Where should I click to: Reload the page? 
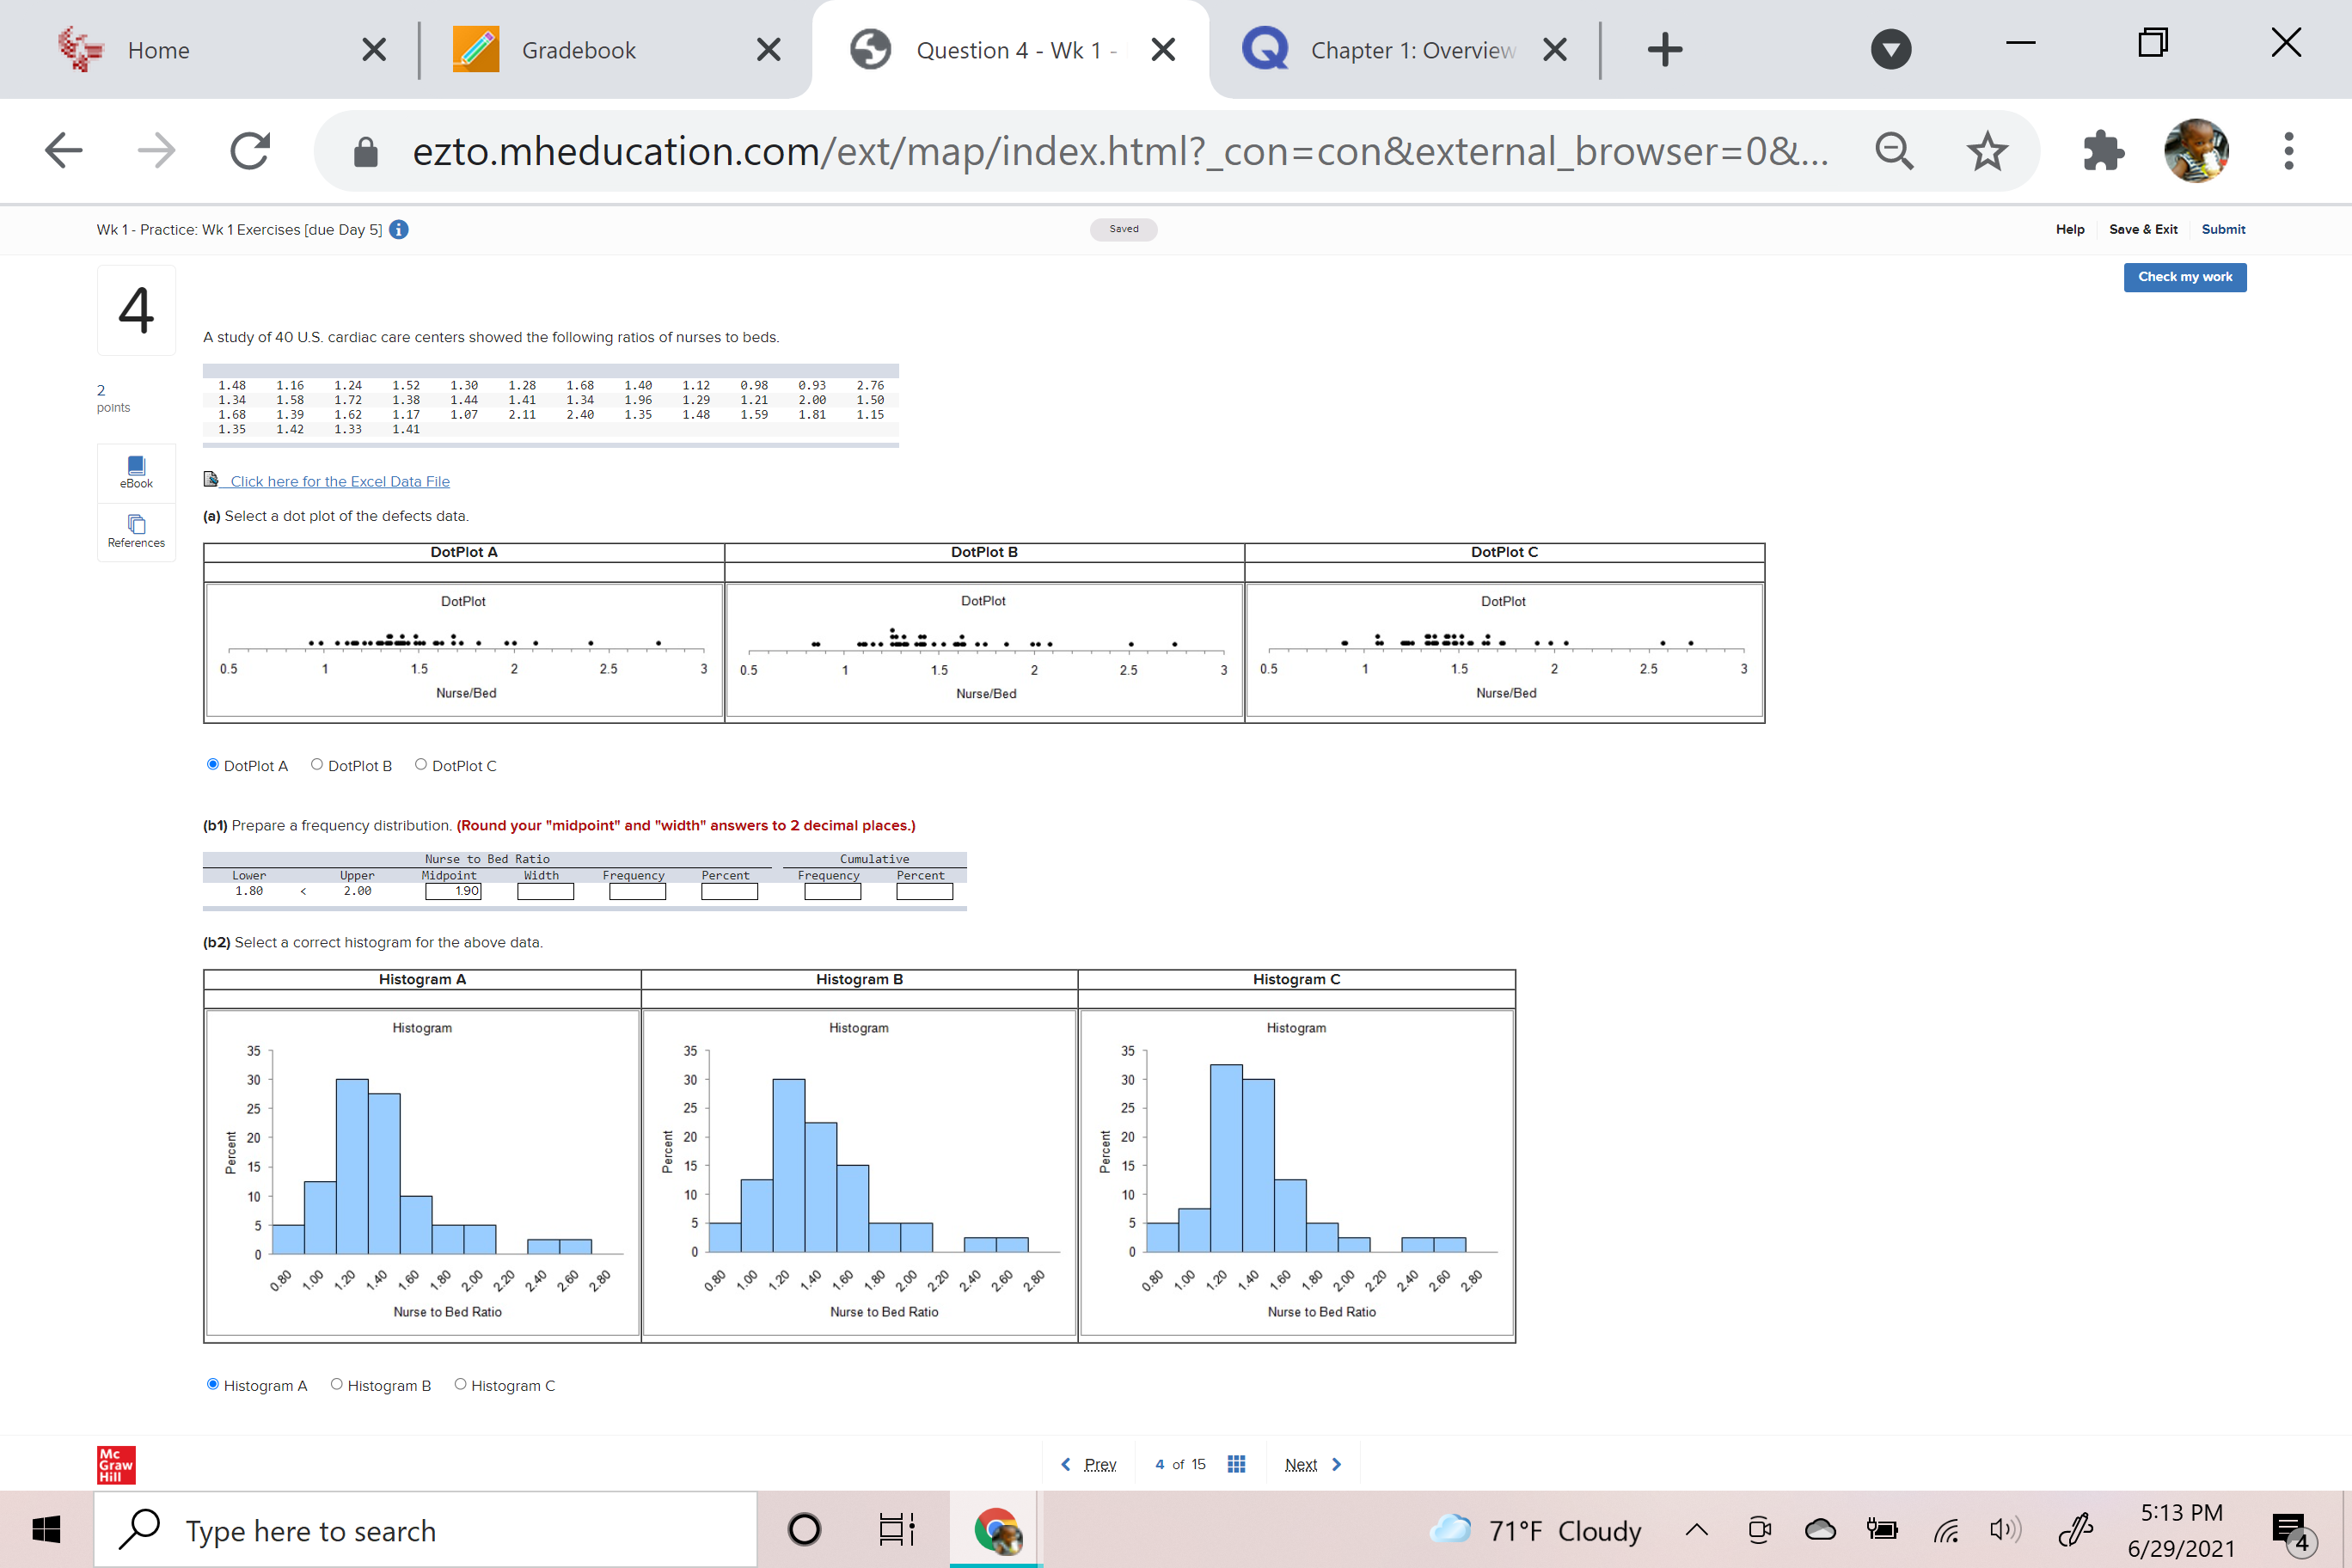(x=249, y=152)
